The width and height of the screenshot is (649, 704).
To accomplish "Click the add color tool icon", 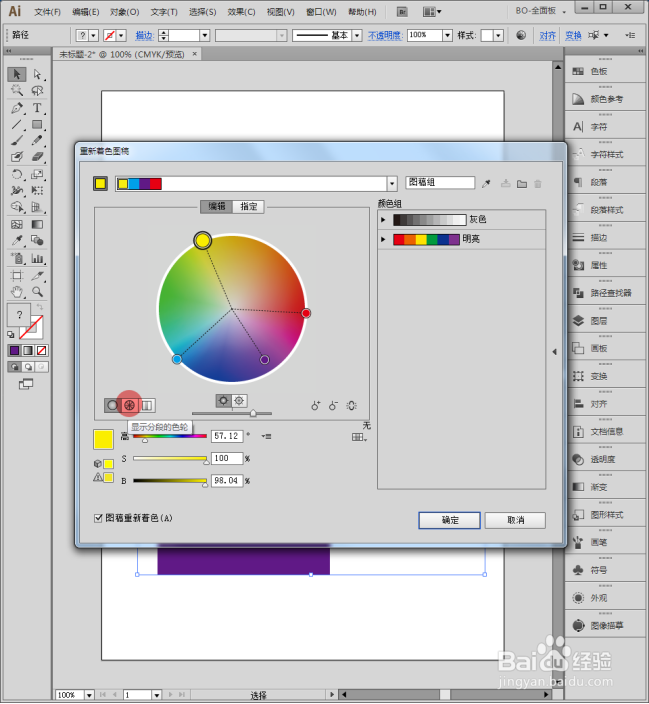I will point(316,405).
